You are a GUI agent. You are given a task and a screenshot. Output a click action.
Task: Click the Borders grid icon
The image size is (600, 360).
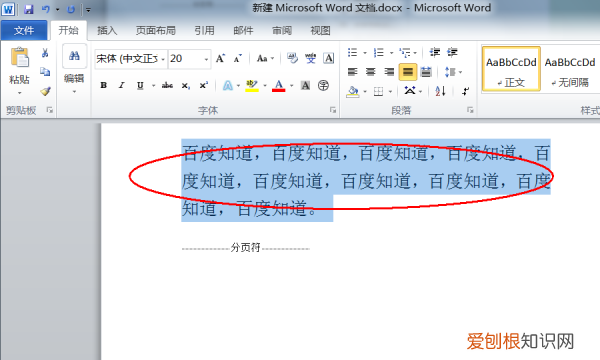pos(378,91)
